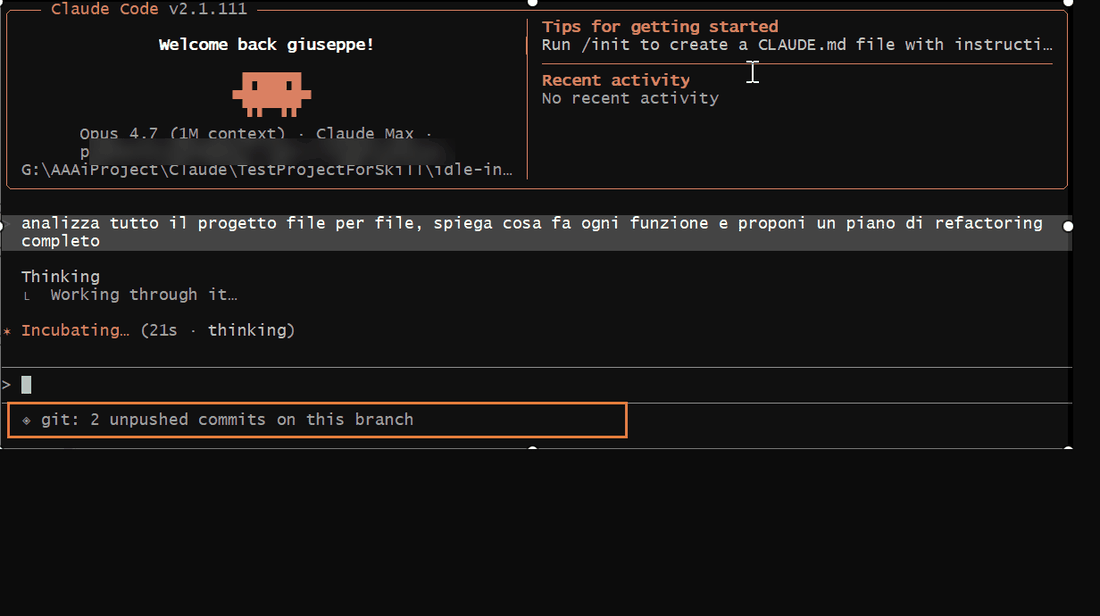
Task: Click the 'Working through it…' line
Action: coord(144,295)
